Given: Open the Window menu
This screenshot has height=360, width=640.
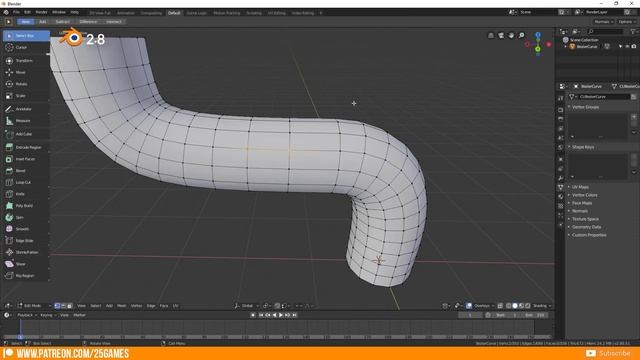Looking at the screenshot, I should 59,13.
